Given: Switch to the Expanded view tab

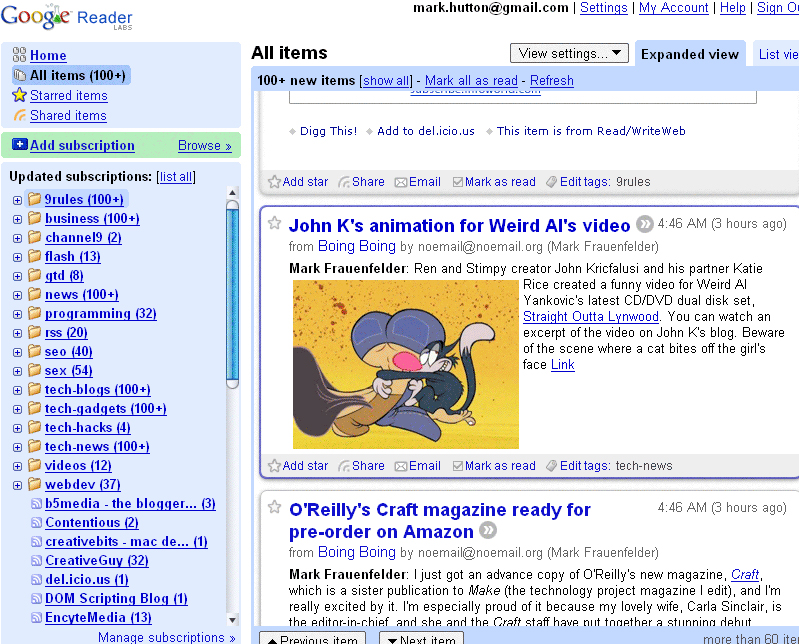Looking at the screenshot, I should [x=690, y=54].
